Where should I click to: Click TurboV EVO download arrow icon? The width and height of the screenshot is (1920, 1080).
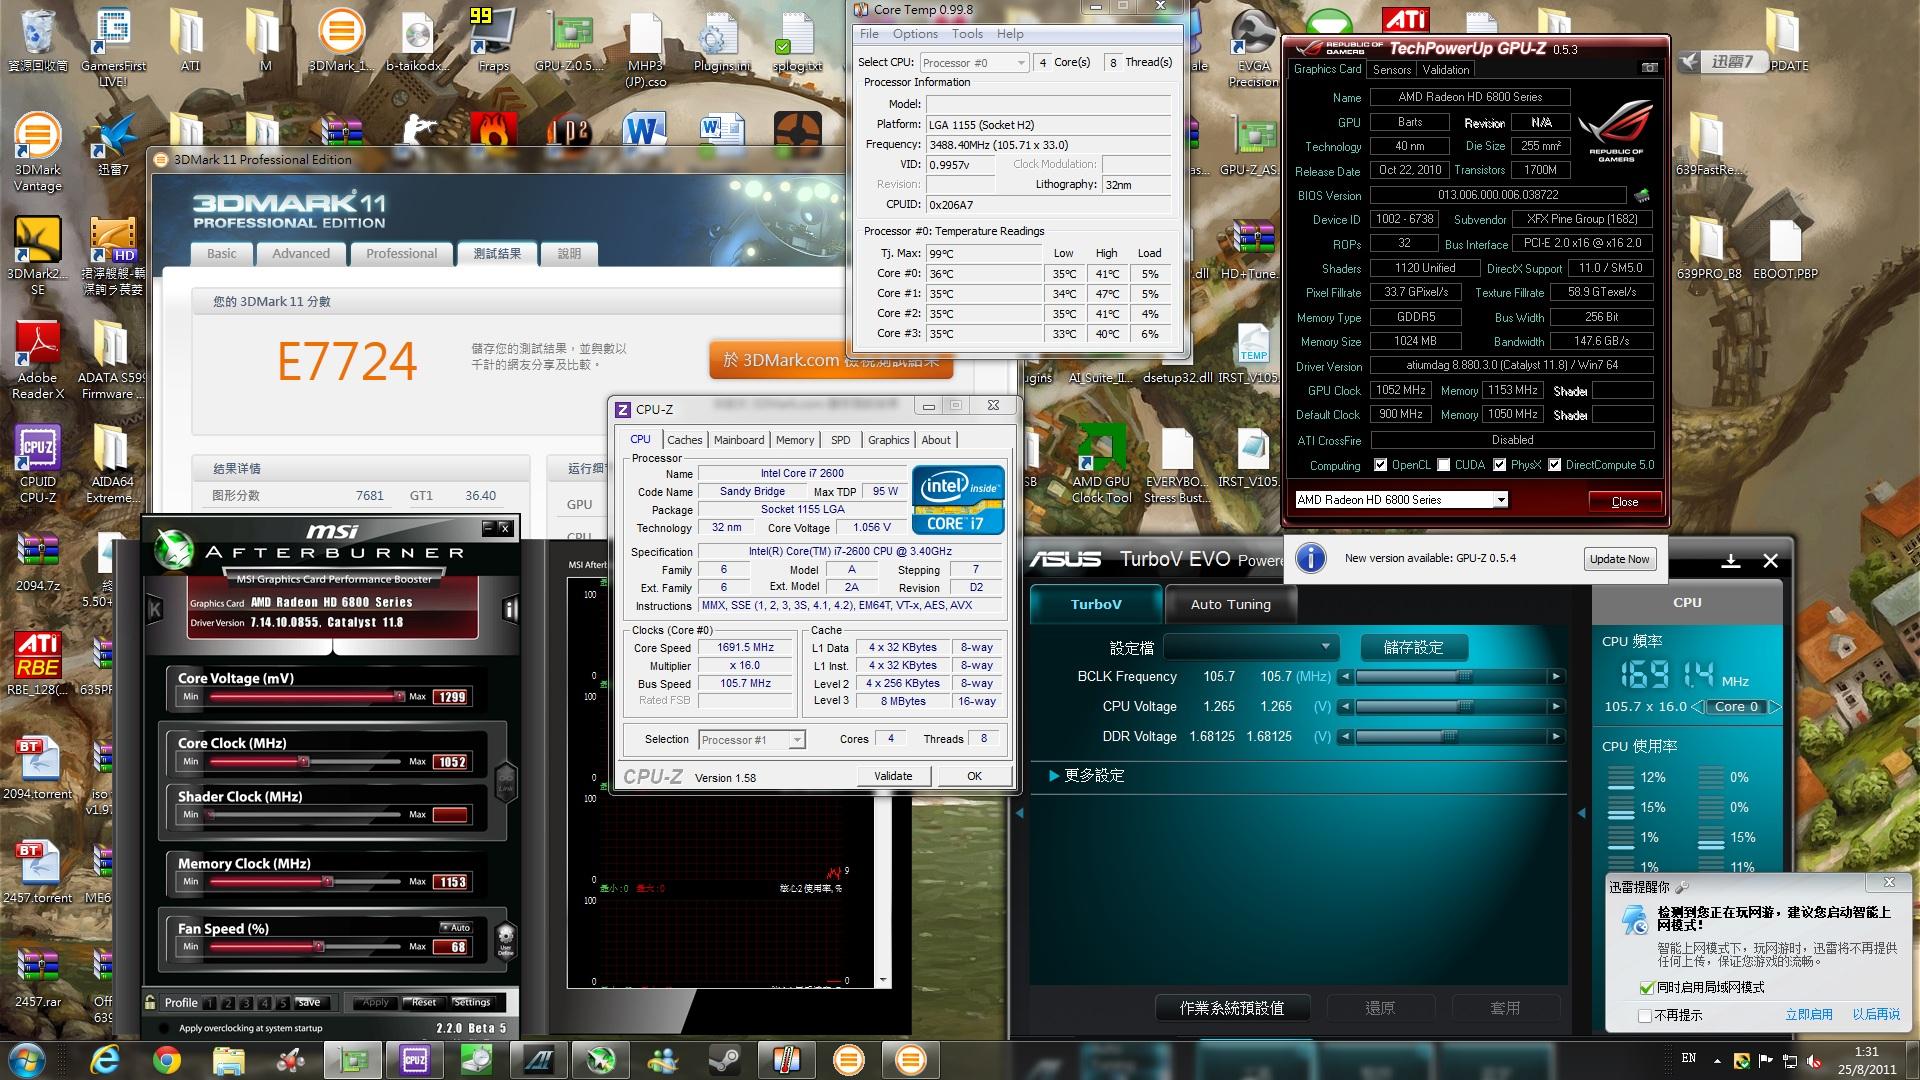(1731, 561)
